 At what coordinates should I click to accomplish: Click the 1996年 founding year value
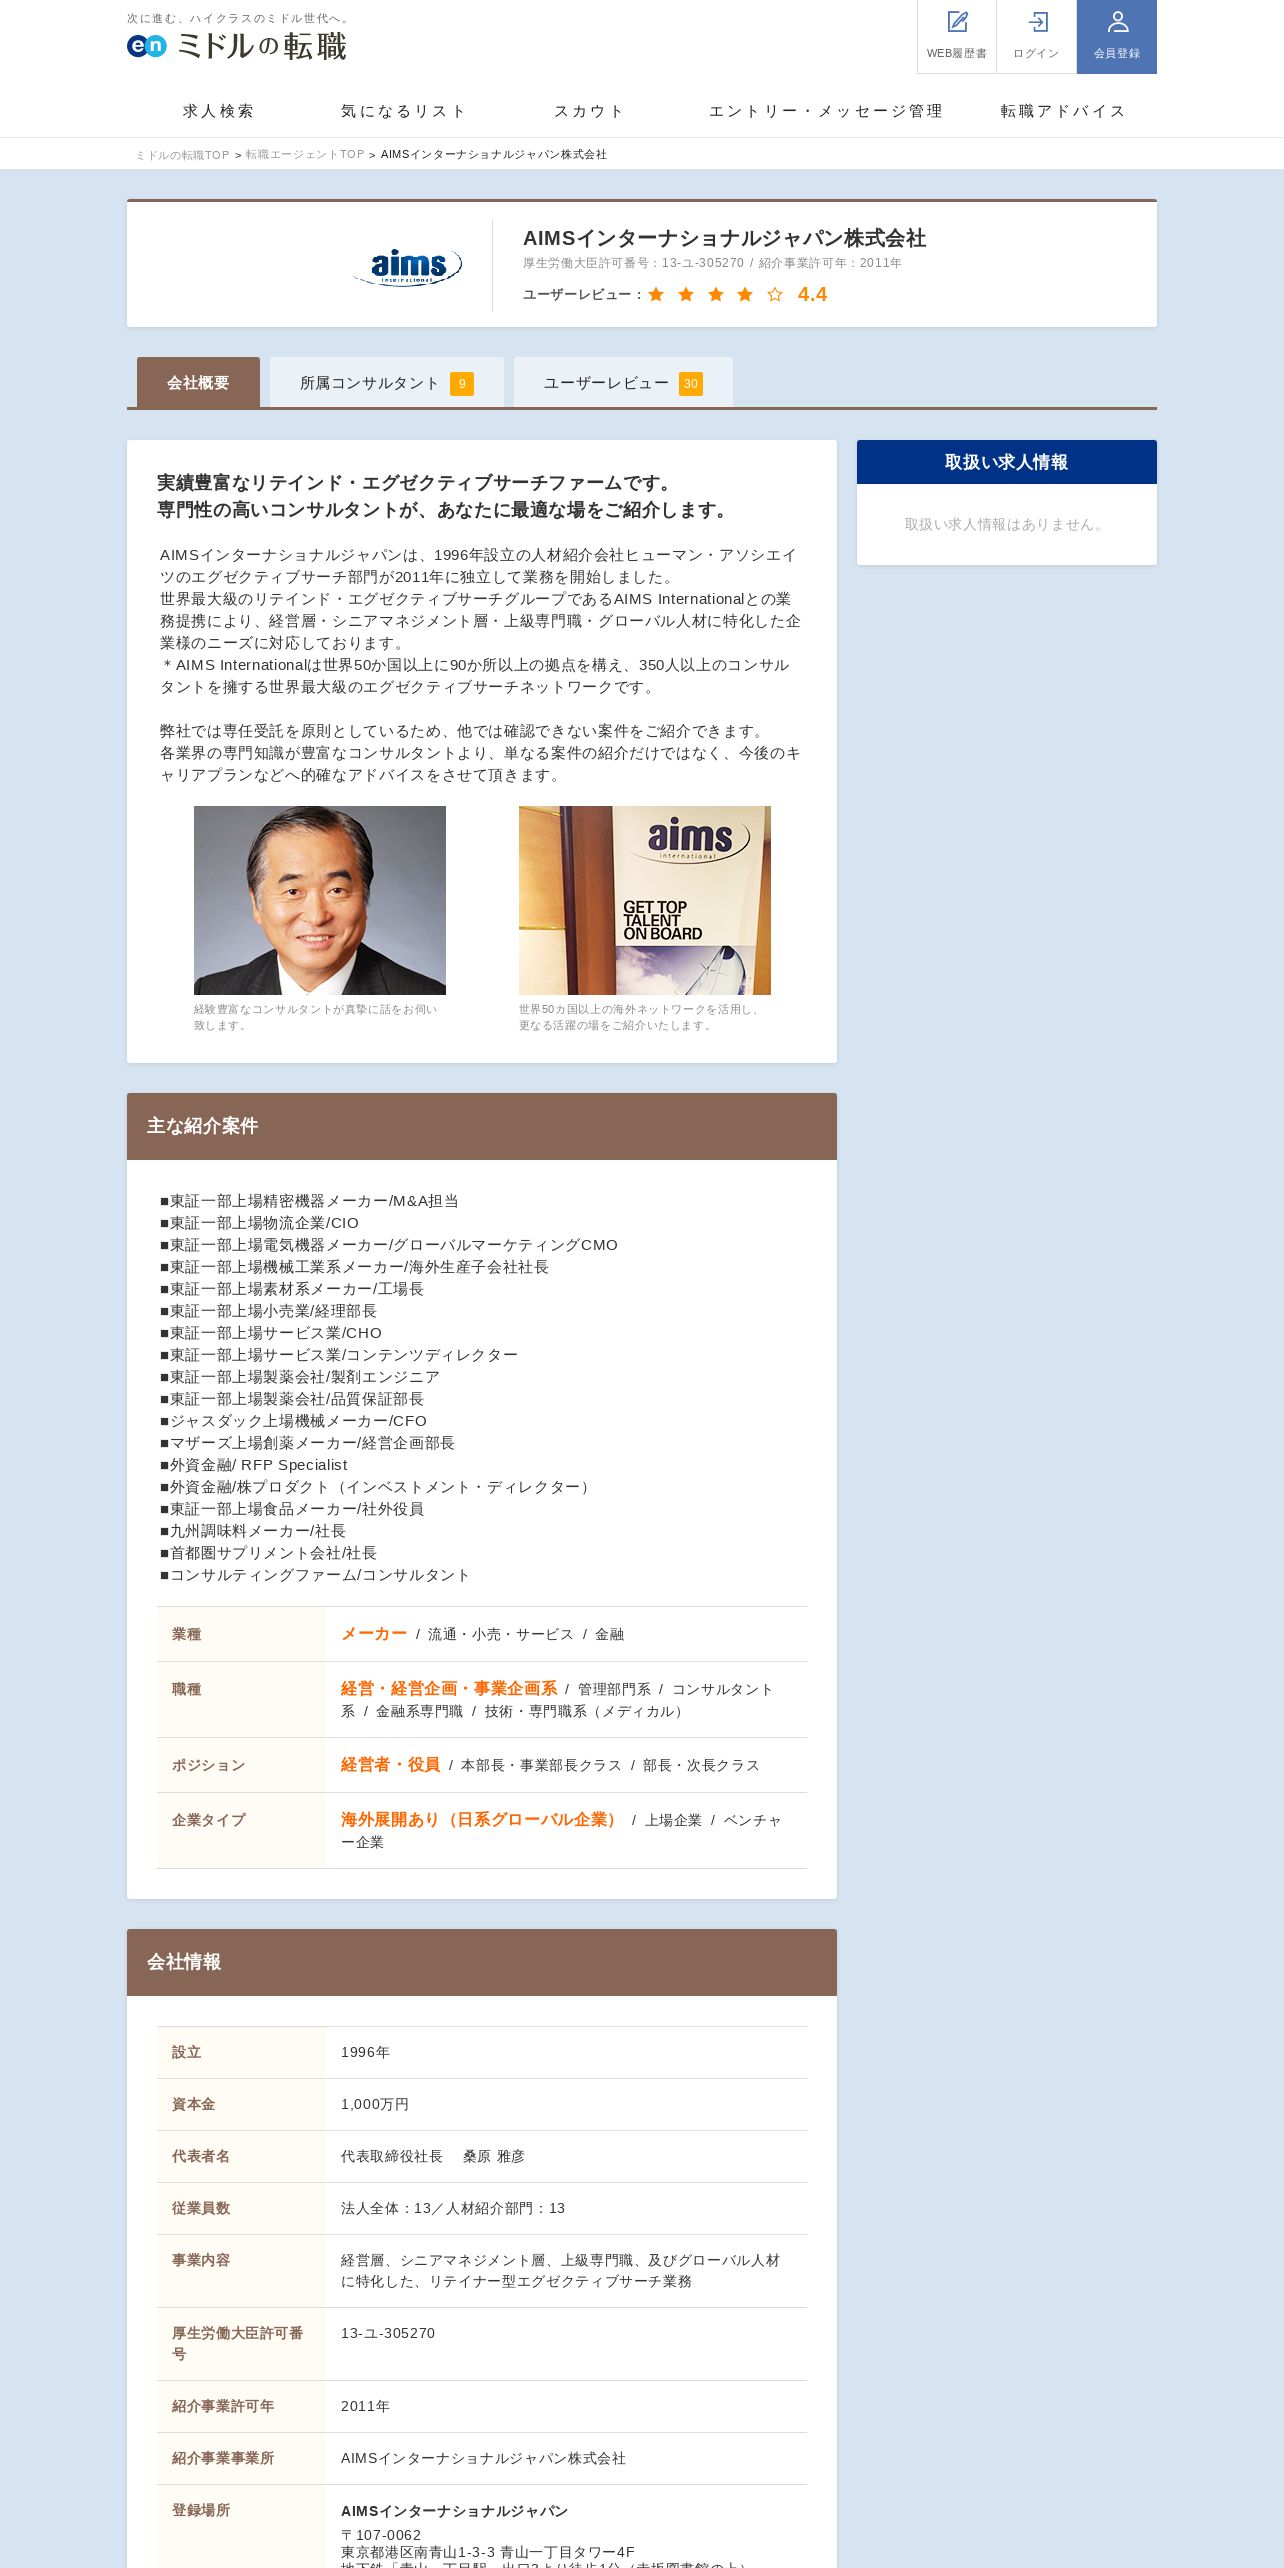365,2052
